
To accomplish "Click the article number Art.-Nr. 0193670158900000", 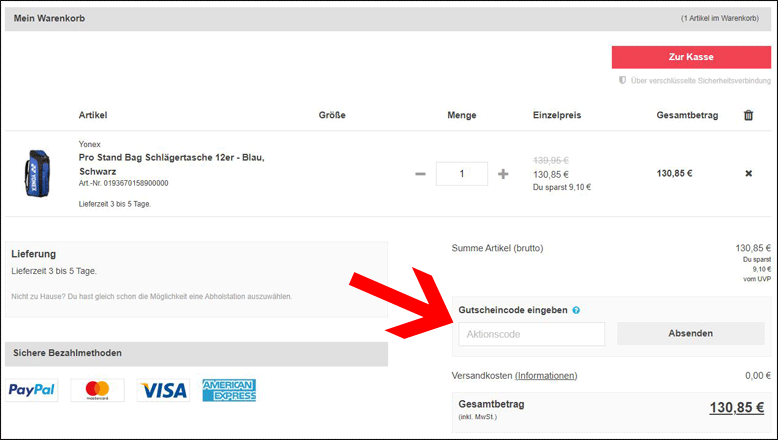I will pyautogui.click(x=124, y=183).
